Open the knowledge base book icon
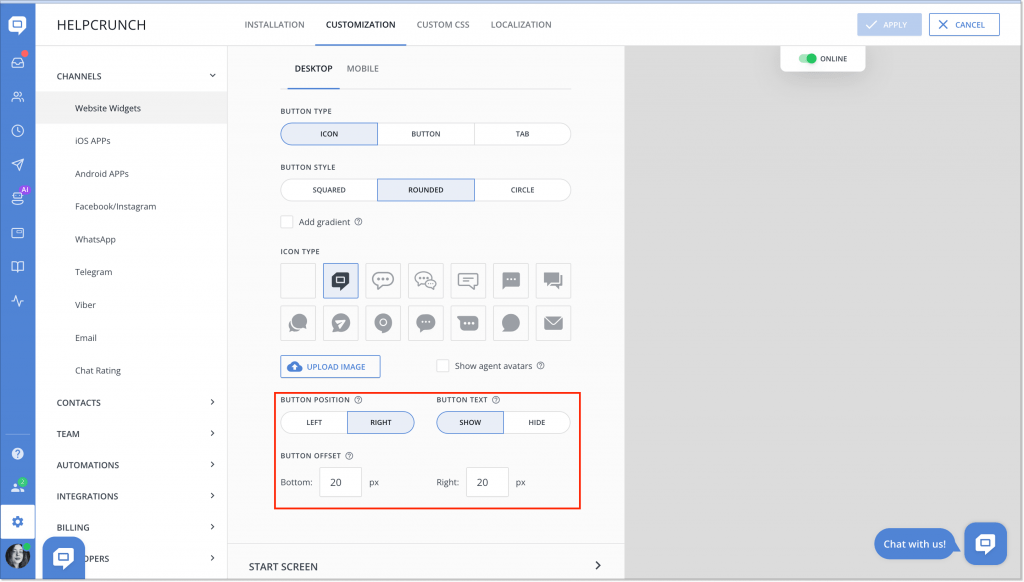 (x=18, y=267)
